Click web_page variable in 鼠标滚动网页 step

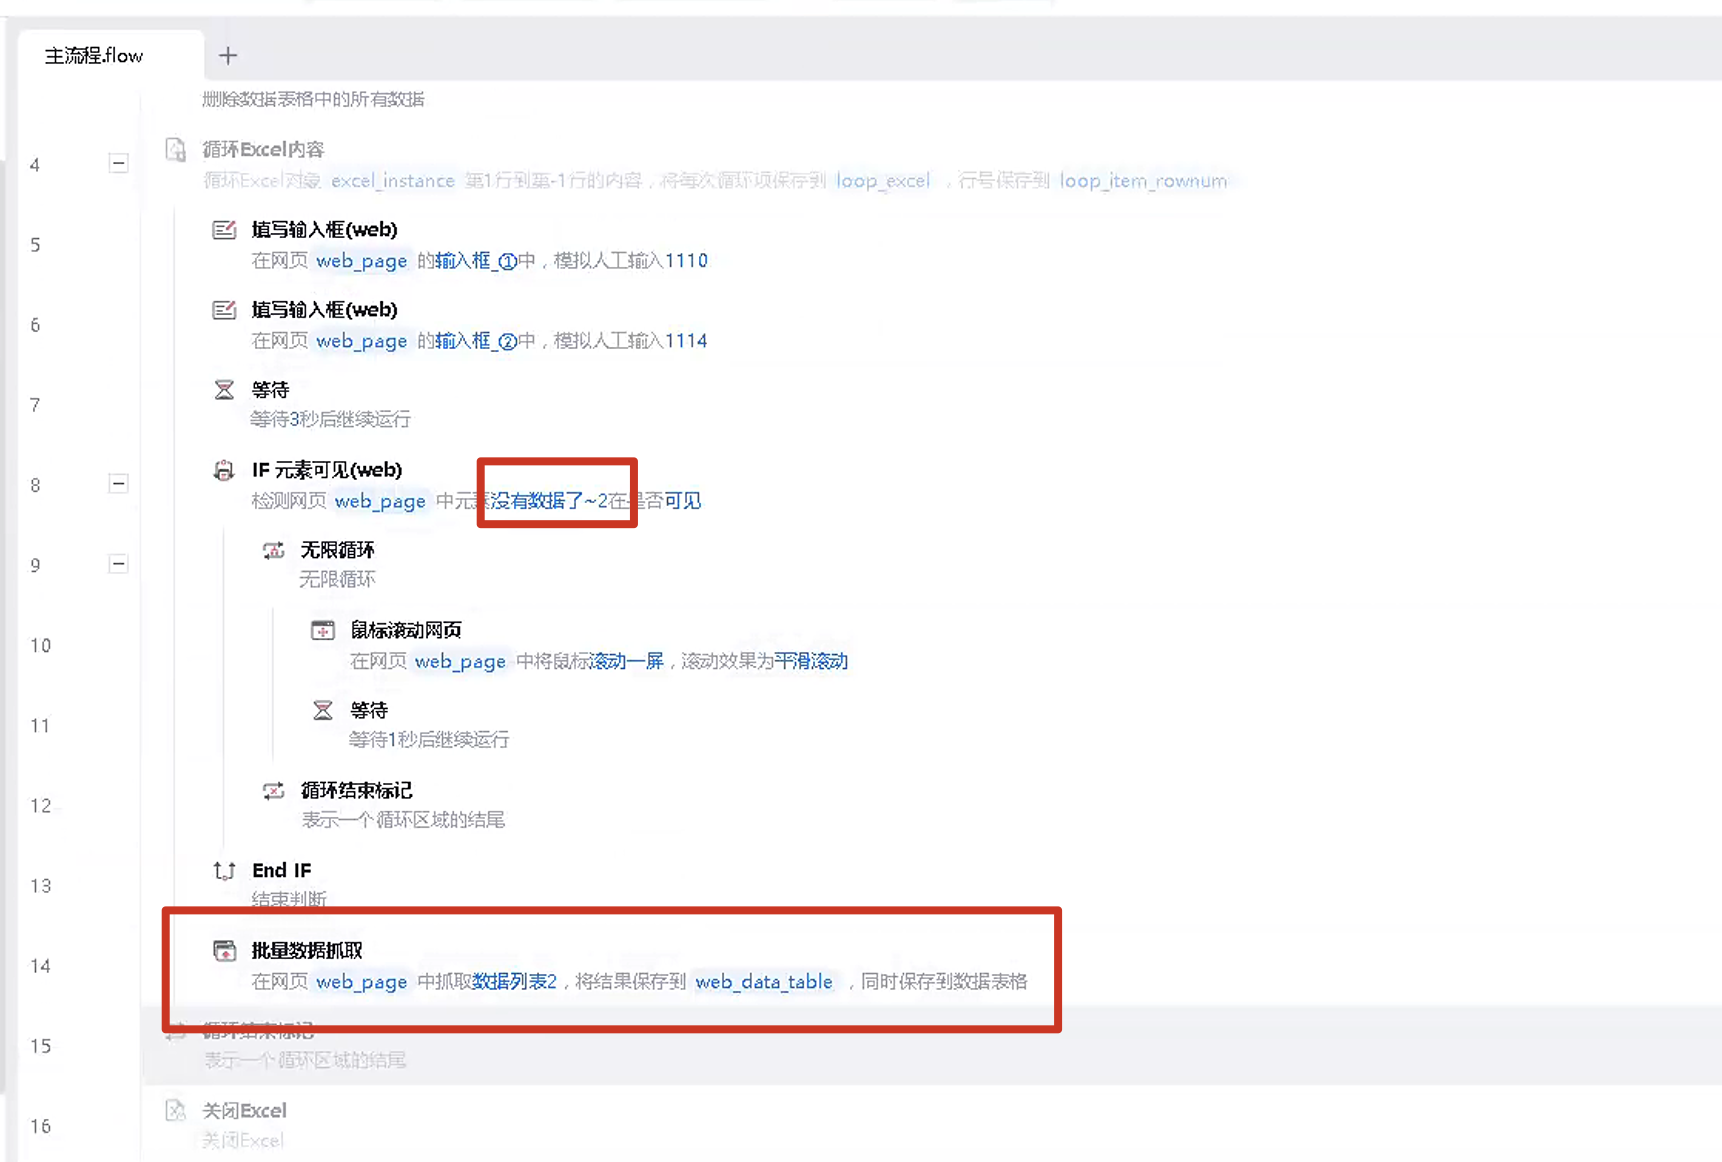(460, 661)
